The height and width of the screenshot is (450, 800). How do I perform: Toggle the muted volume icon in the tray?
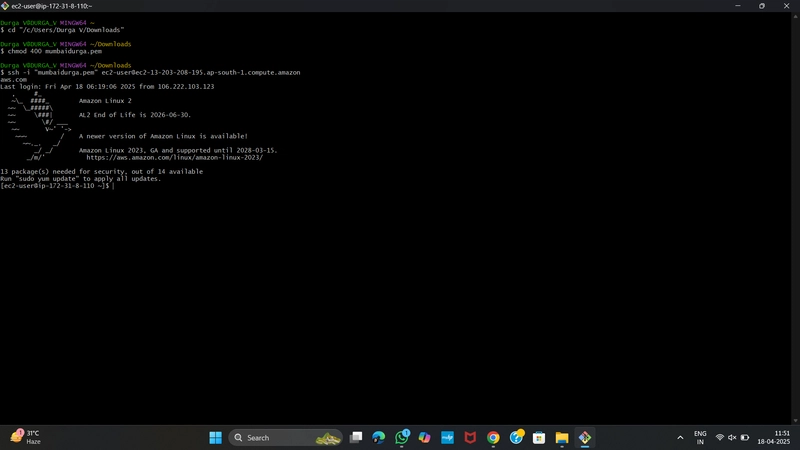click(732, 438)
